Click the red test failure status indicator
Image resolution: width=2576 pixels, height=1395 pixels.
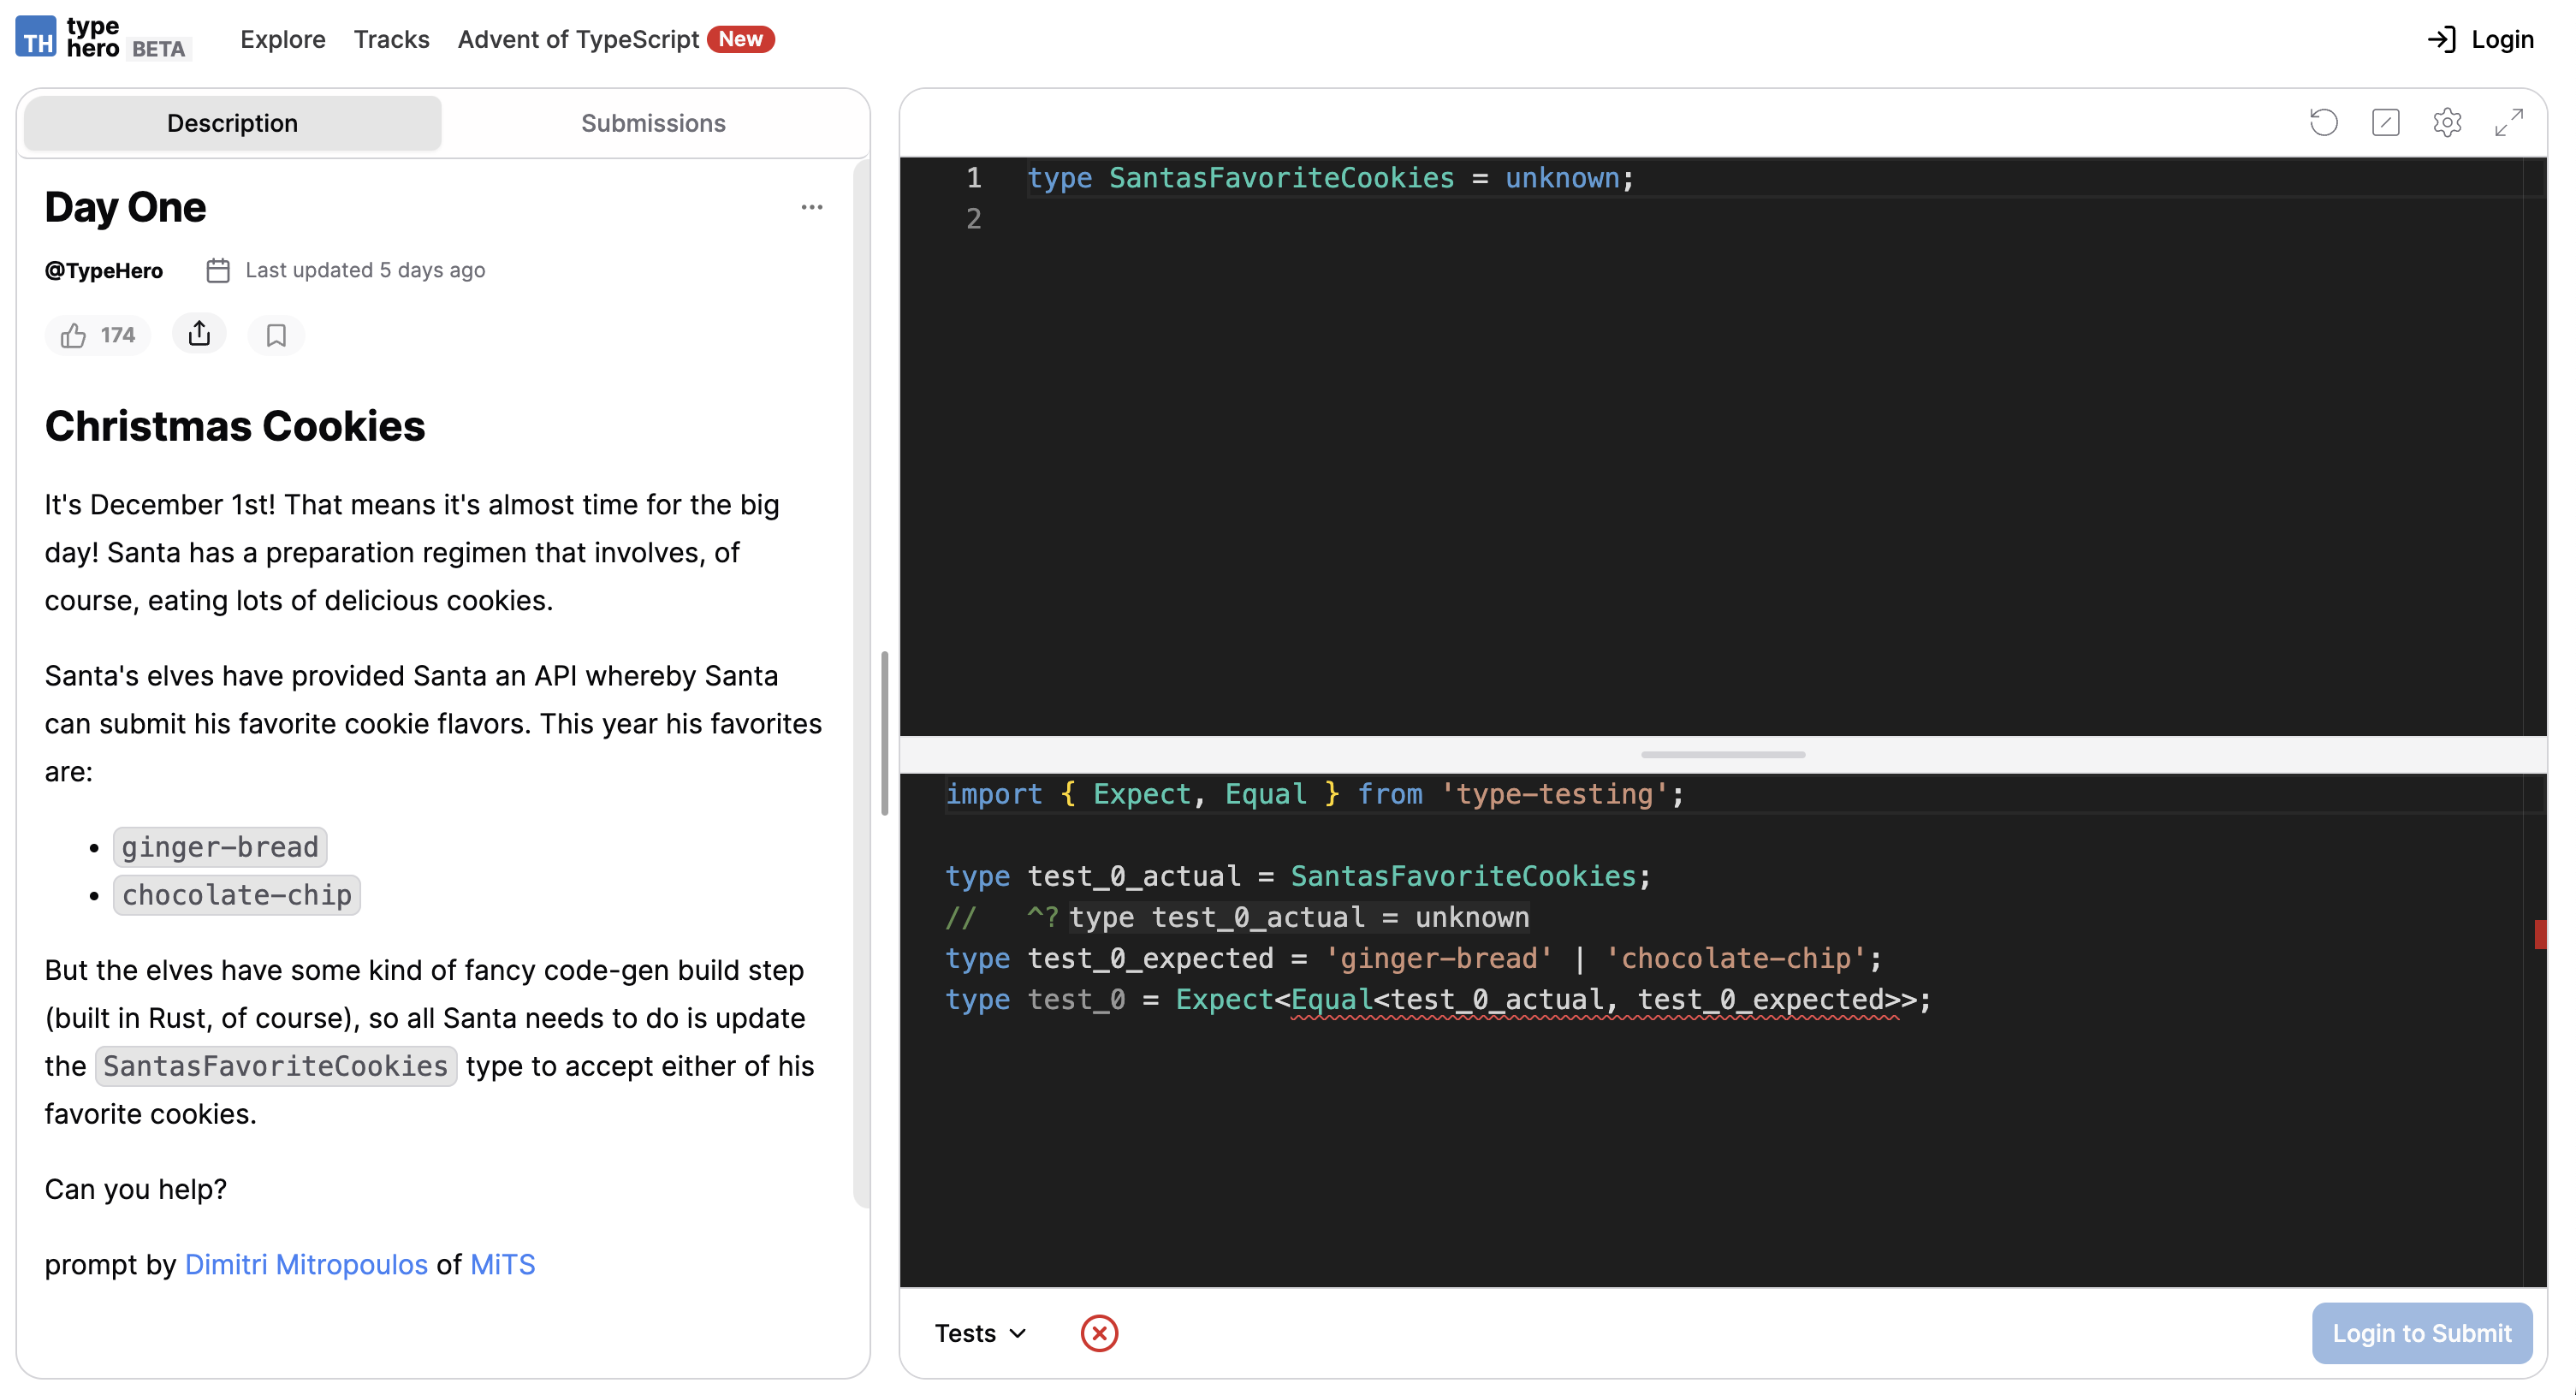pyautogui.click(x=1100, y=1333)
